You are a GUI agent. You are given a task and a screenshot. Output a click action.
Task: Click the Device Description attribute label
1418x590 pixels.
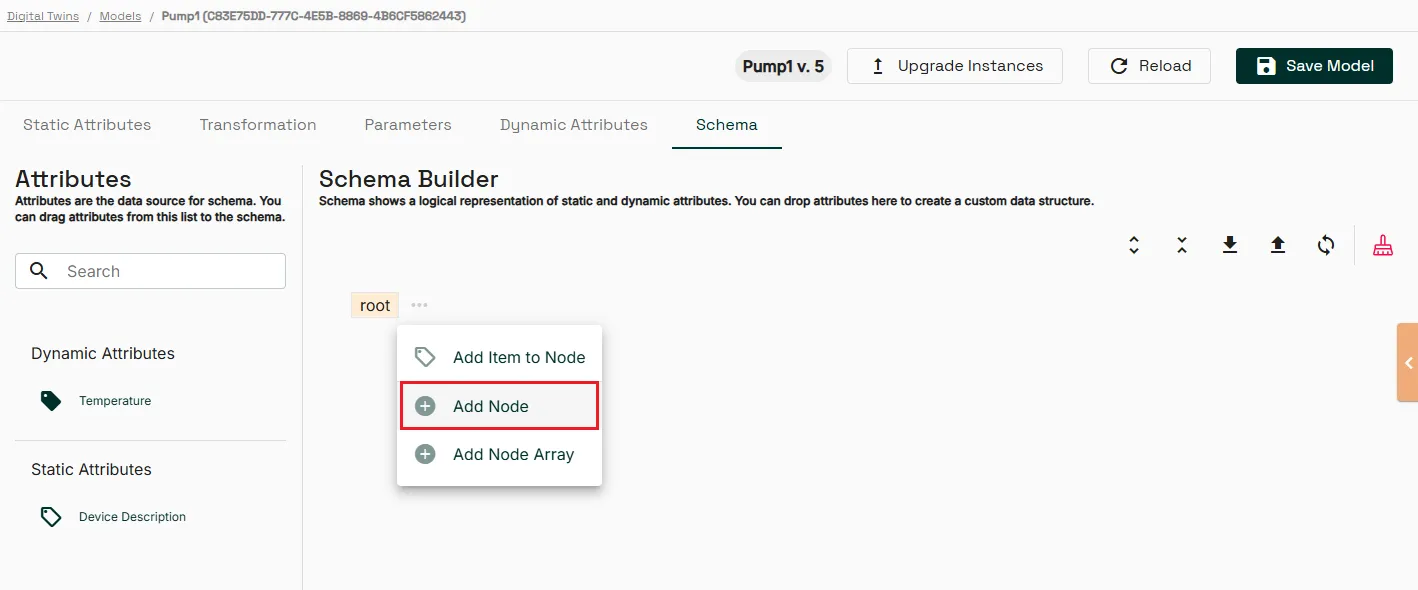click(132, 517)
